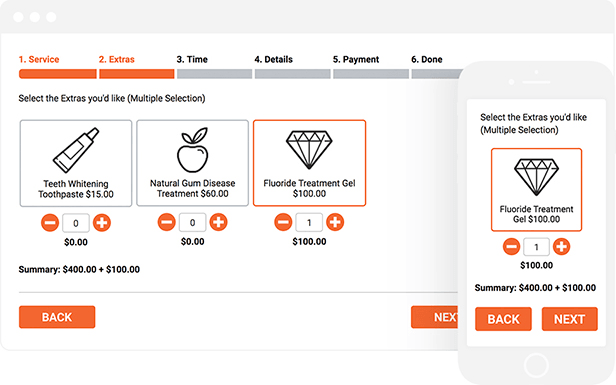Decrease the Natural Gum Disease Treatment quantity
Viewport: 616px width, 385px height.
tap(167, 222)
